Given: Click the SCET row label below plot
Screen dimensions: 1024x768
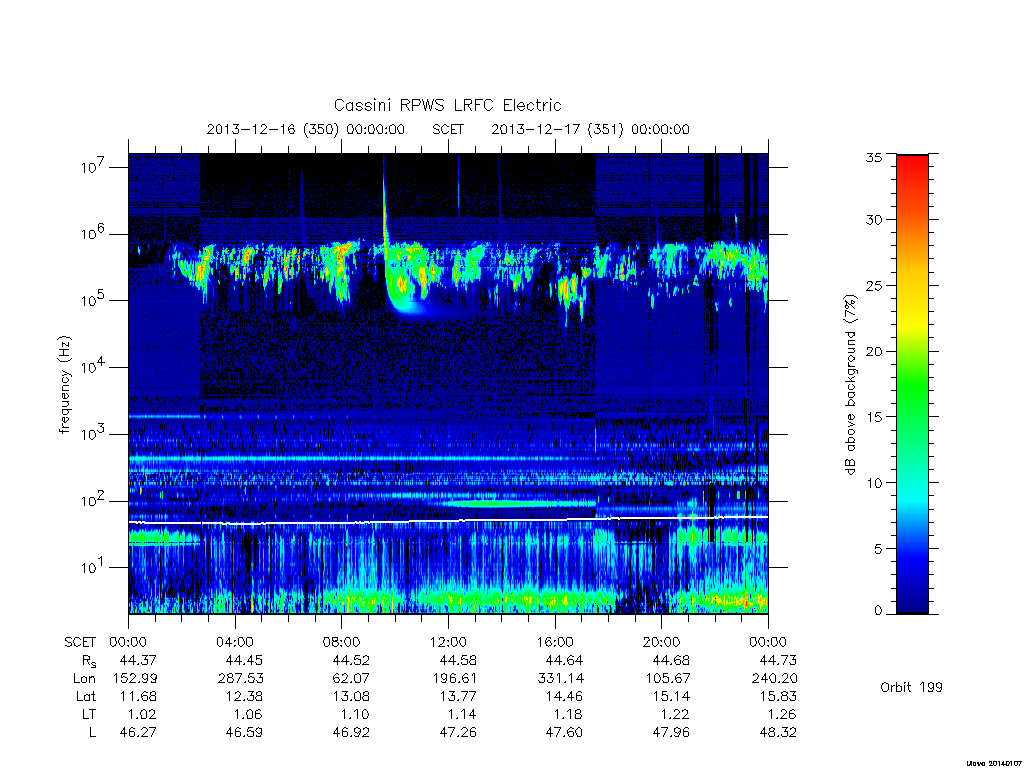Looking at the screenshot, I should [x=80, y=642].
